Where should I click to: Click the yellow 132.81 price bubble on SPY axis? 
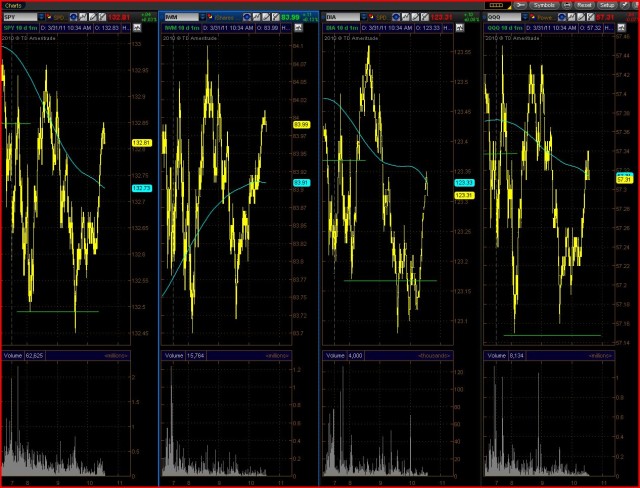pos(142,143)
